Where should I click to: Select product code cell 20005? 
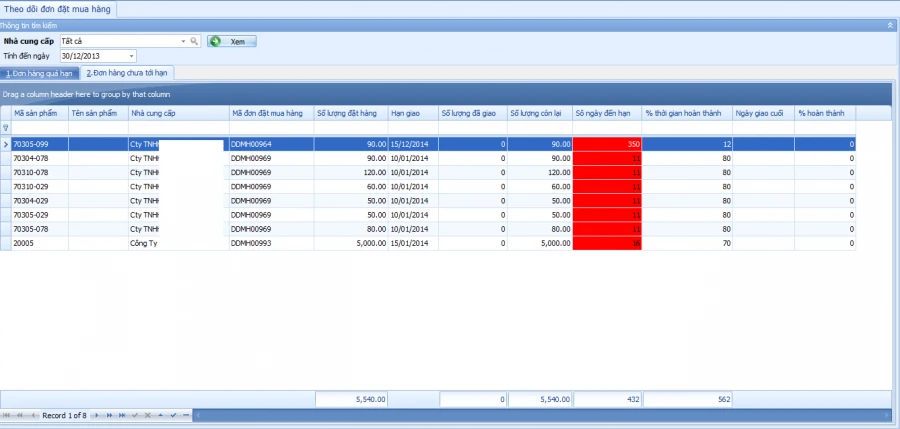[40, 243]
